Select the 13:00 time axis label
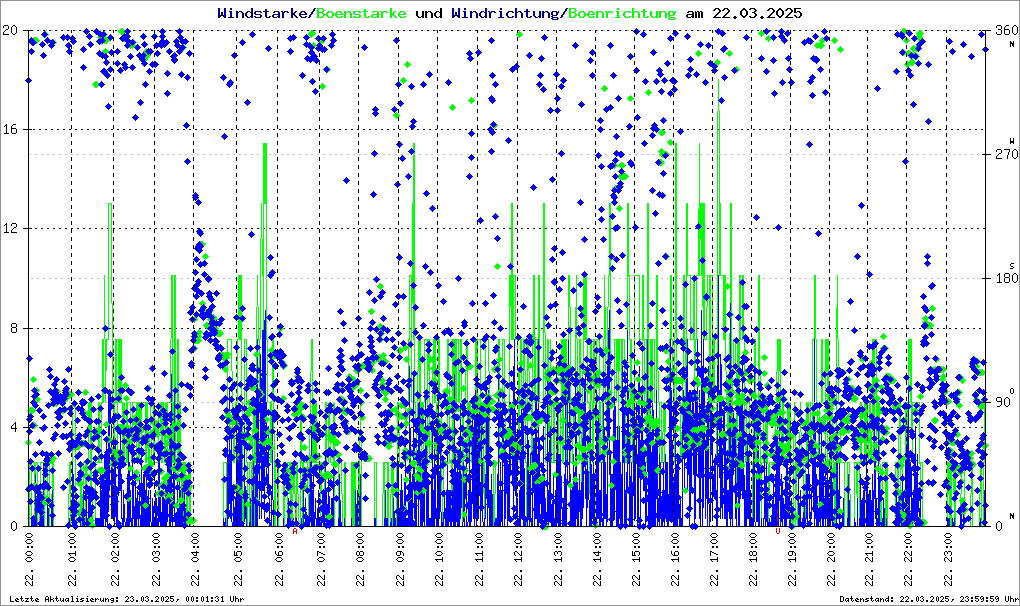Viewport: 1020px width, 606px height. click(x=558, y=559)
